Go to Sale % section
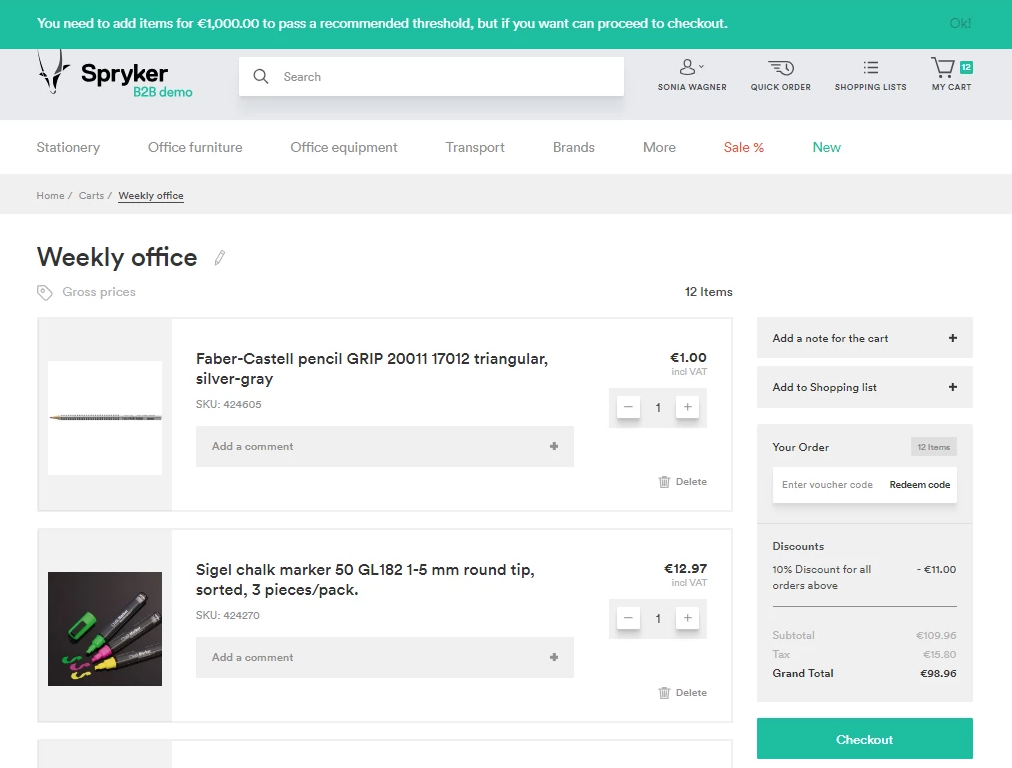 (744, 147)
